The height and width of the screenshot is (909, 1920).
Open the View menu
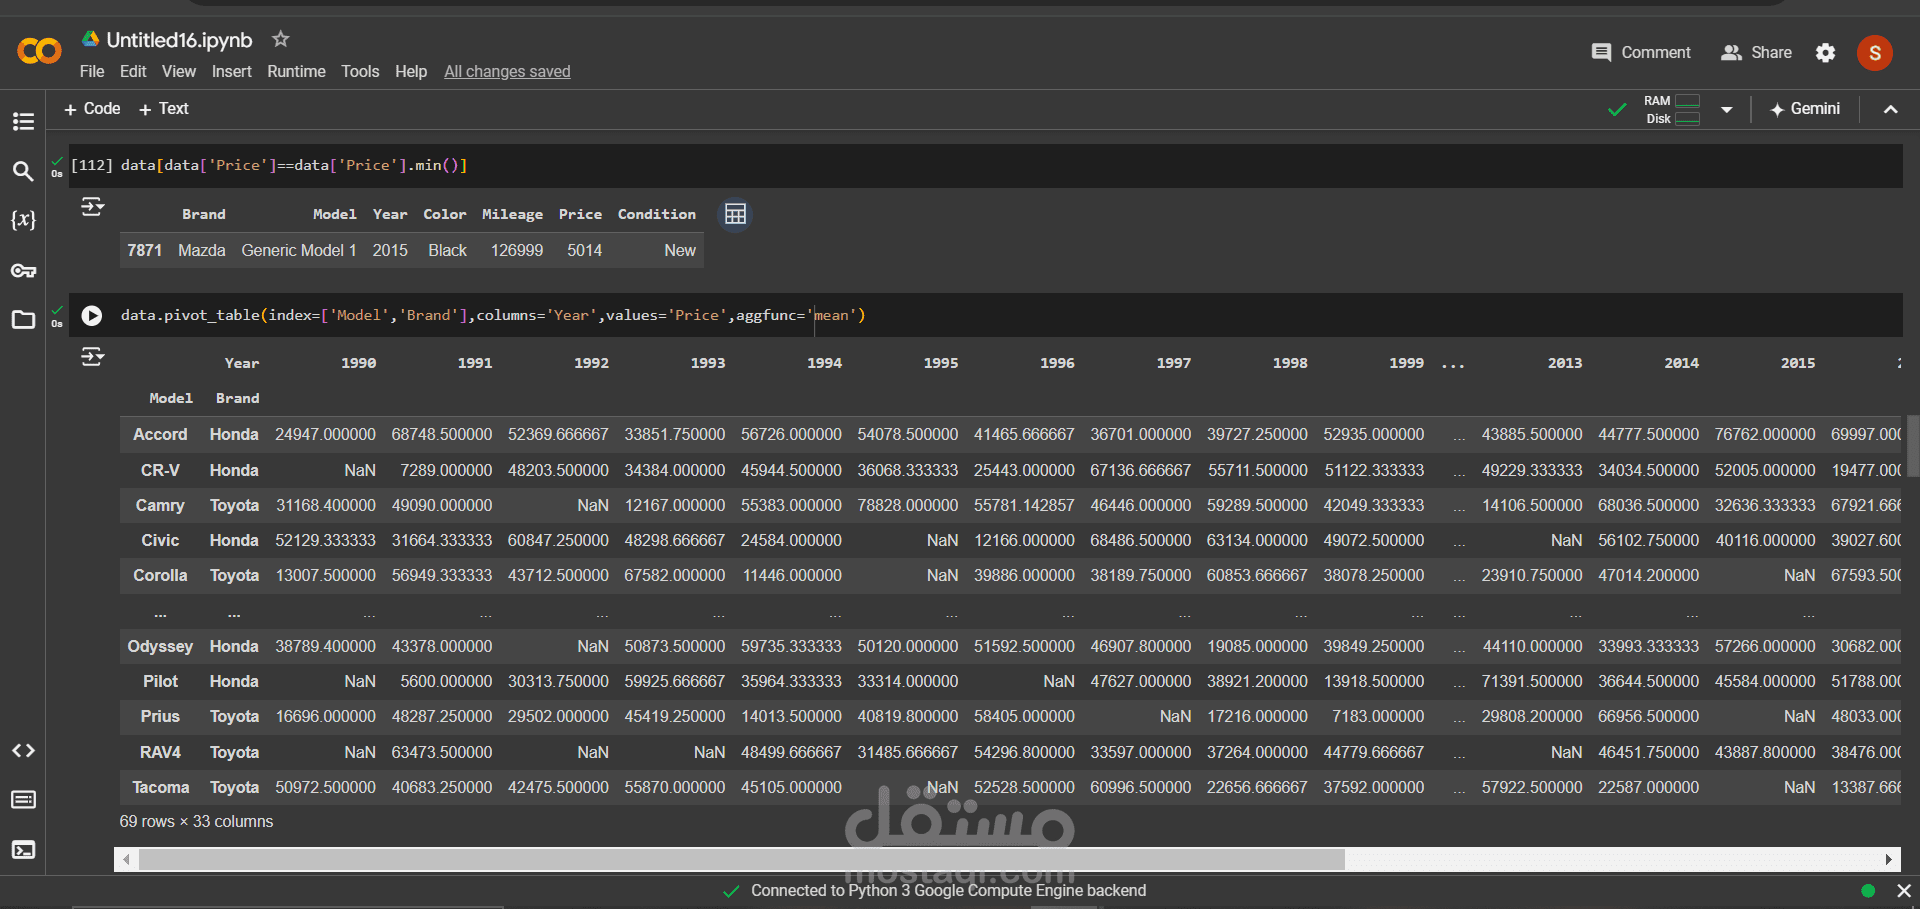(x=179, y=72)
